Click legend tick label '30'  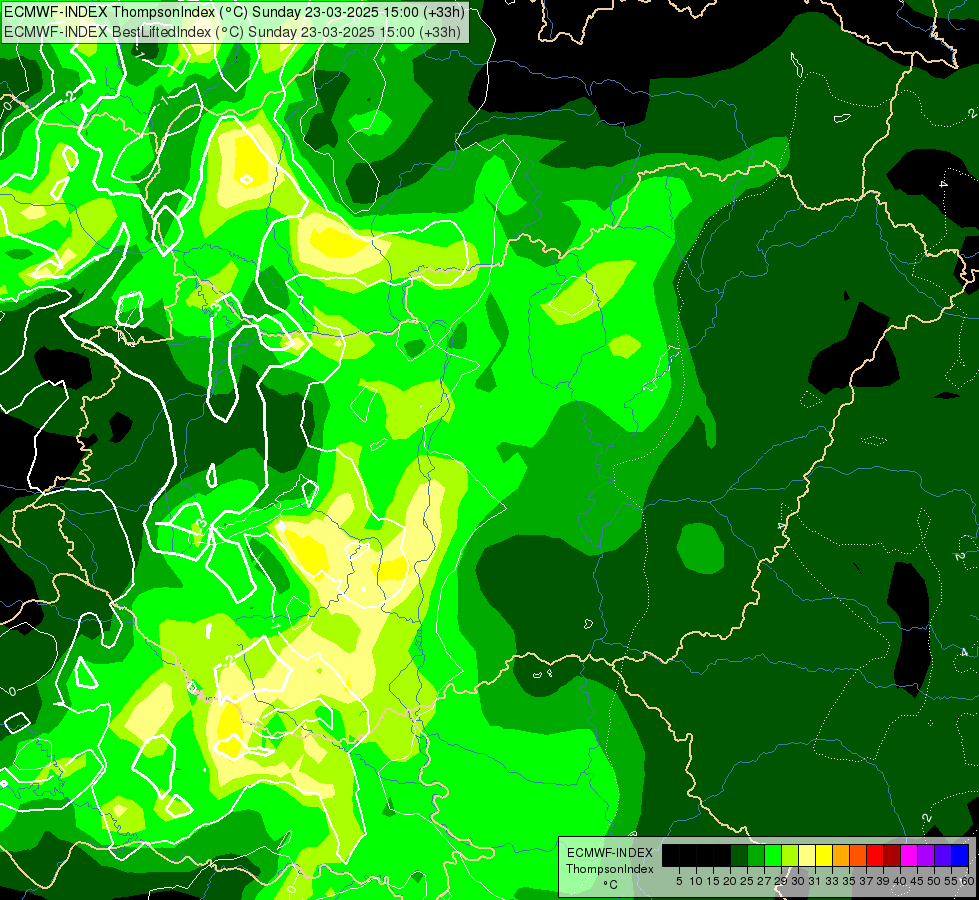[x=799, y=881]
